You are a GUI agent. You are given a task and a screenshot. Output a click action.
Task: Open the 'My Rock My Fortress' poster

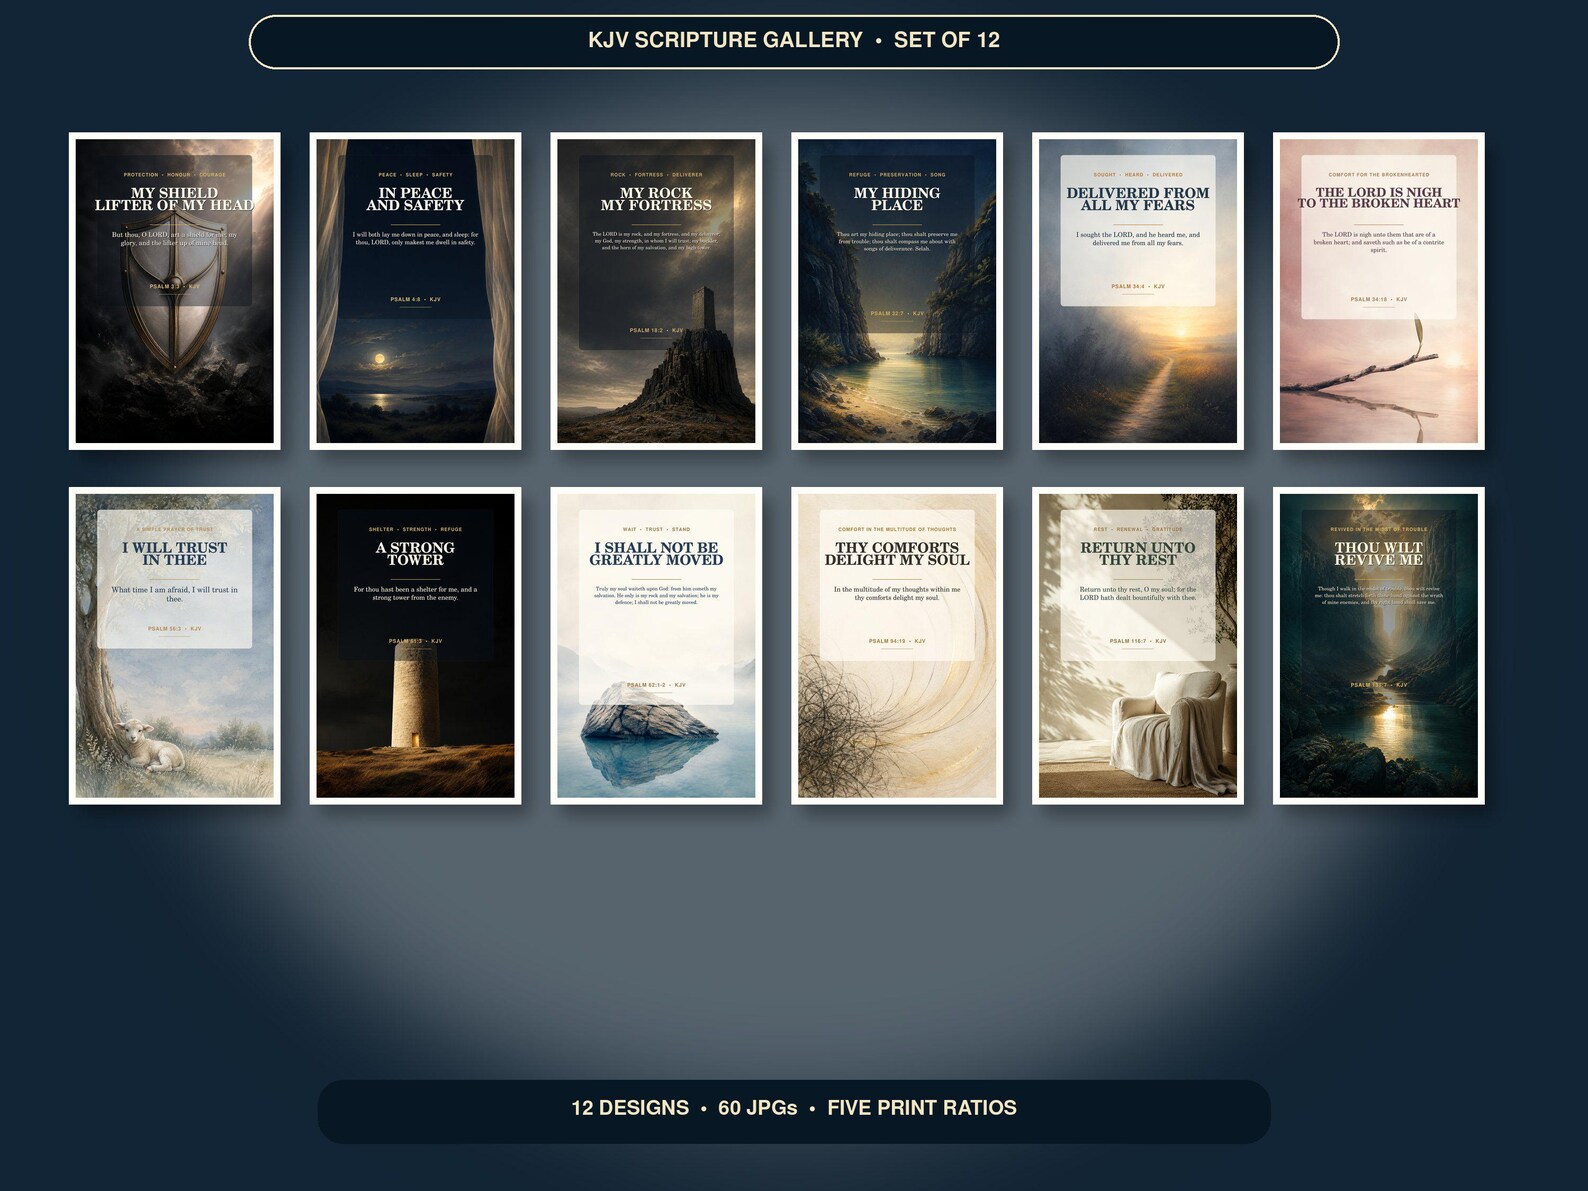(656, 291)
